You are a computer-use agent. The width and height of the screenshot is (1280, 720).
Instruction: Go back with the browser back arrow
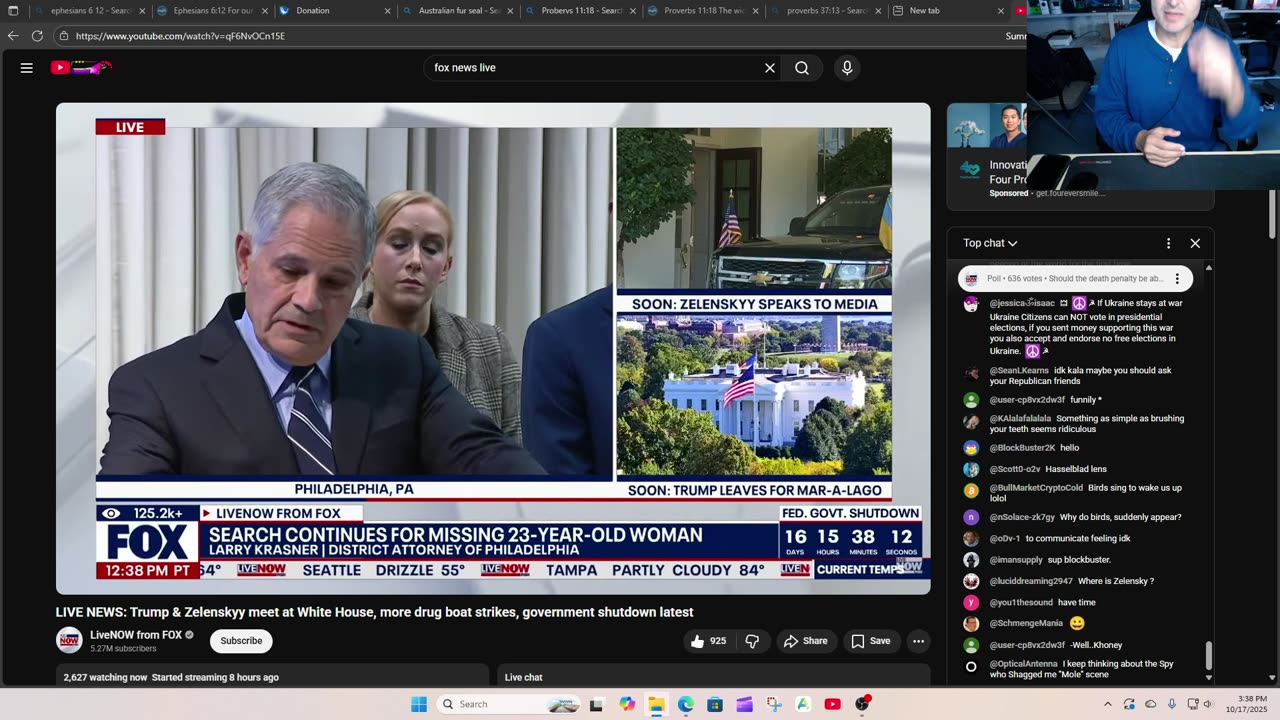pyautogui.click(x=13, y=36)
